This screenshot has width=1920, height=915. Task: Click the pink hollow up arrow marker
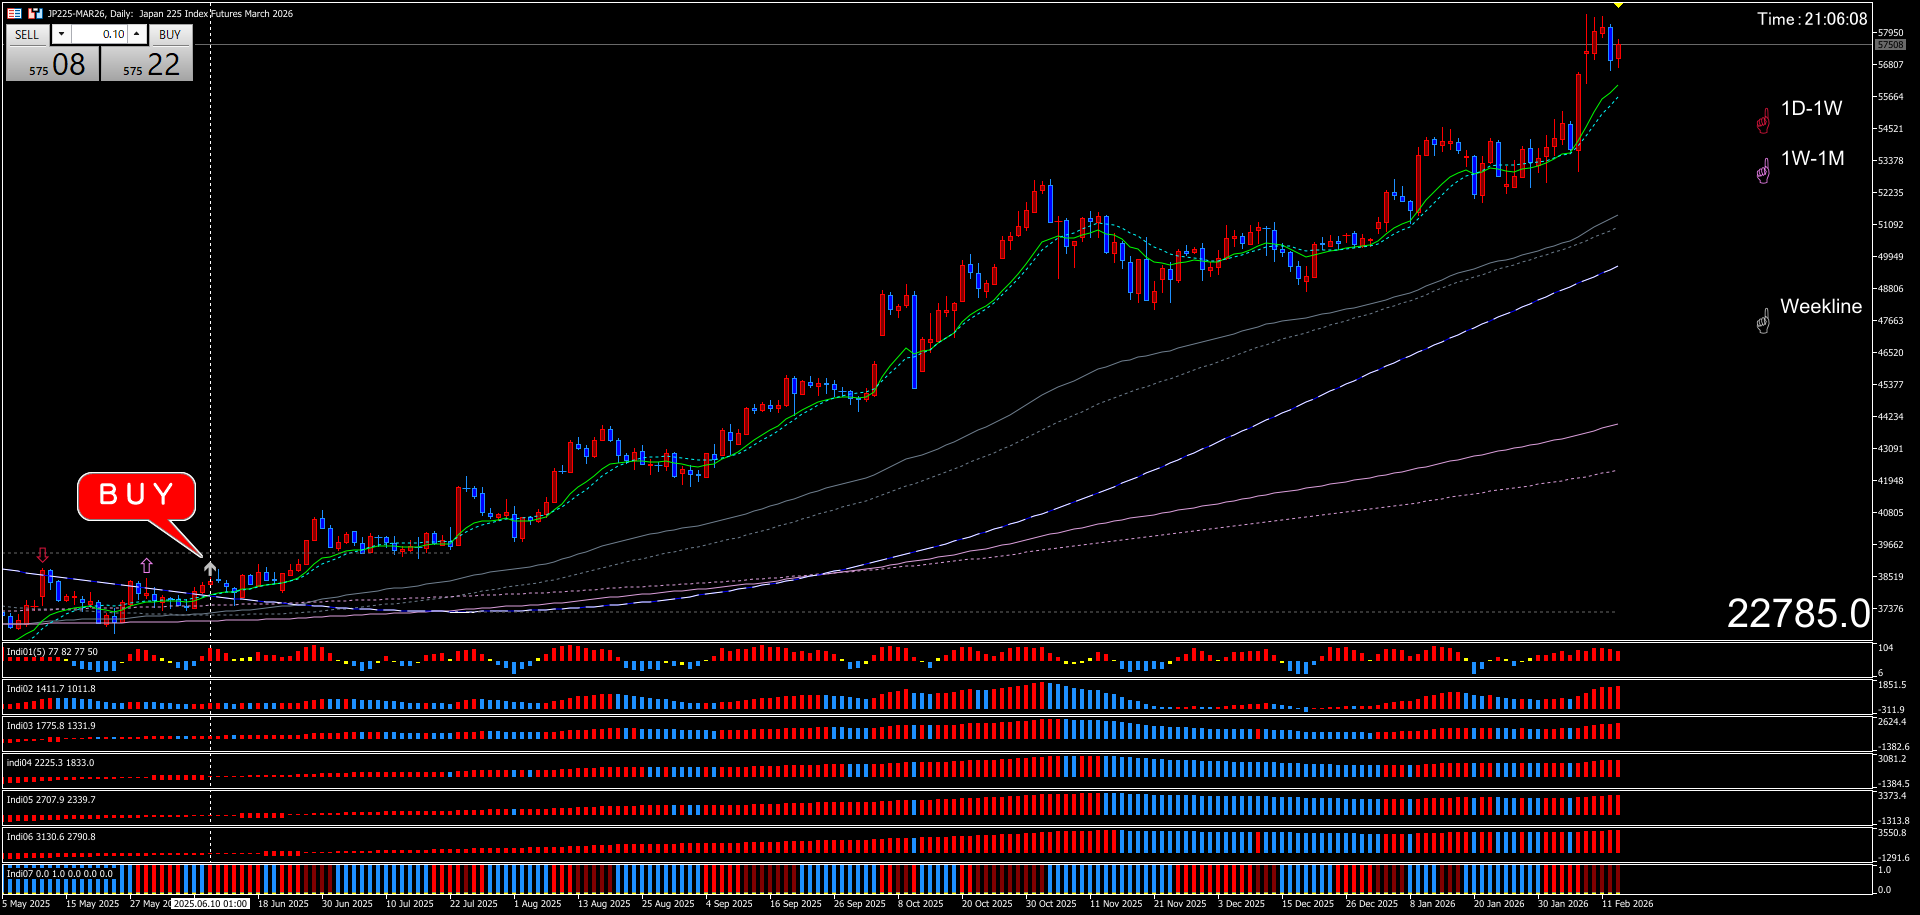coord(147,566)
